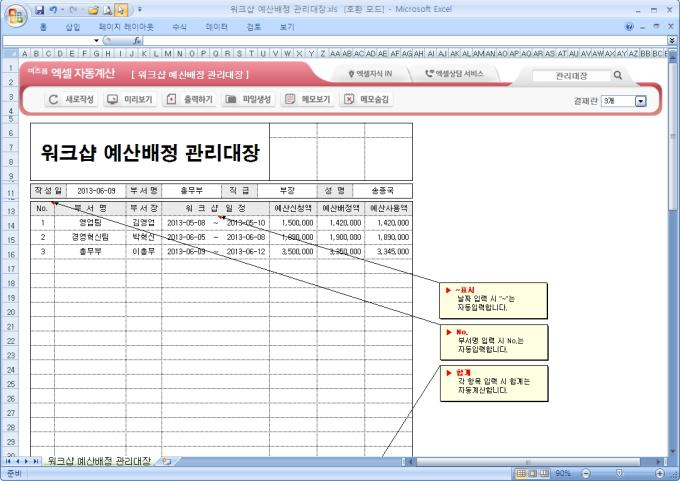Image resolution: width=680 pixels, height=481 pixels.
Task: Click the 미리보기 button
Action: click(x=131, y=99)
